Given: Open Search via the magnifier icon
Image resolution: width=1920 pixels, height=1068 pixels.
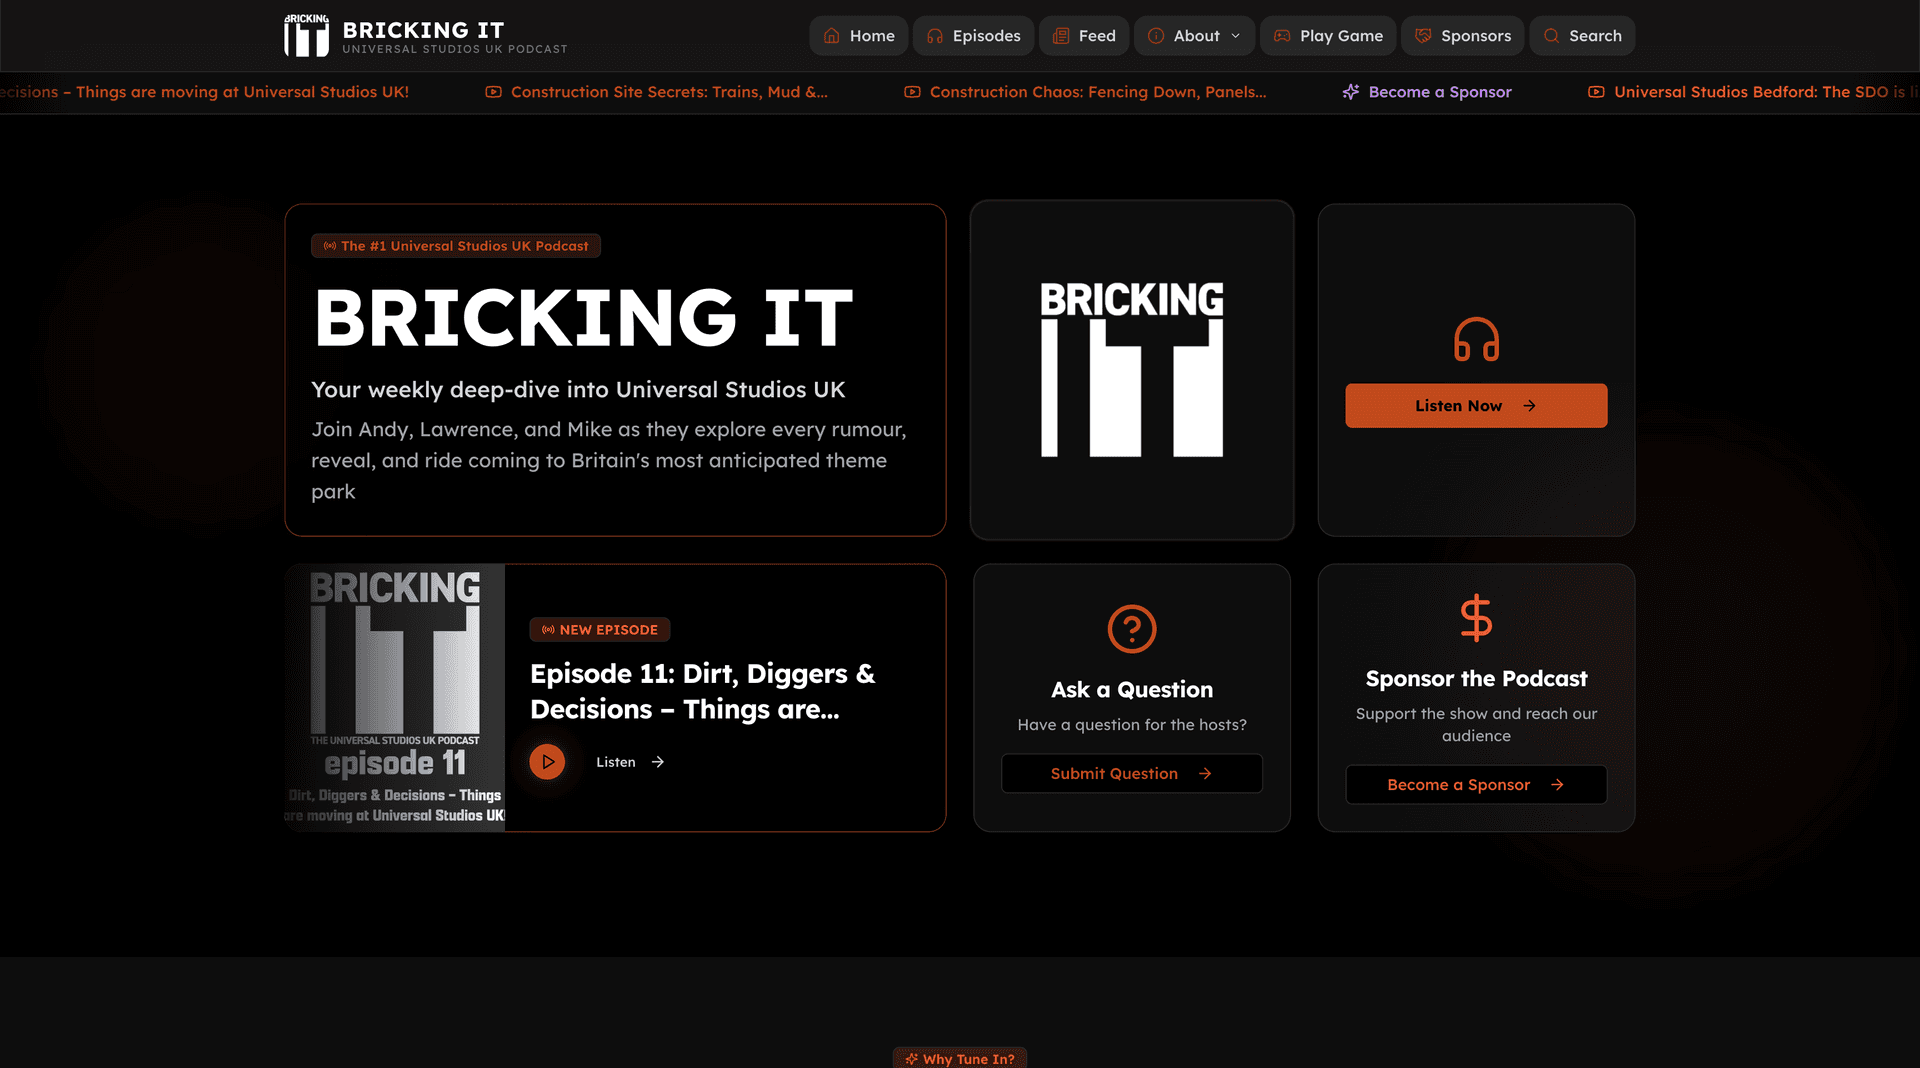Looking at the screenshot, I should (1550, 35).
